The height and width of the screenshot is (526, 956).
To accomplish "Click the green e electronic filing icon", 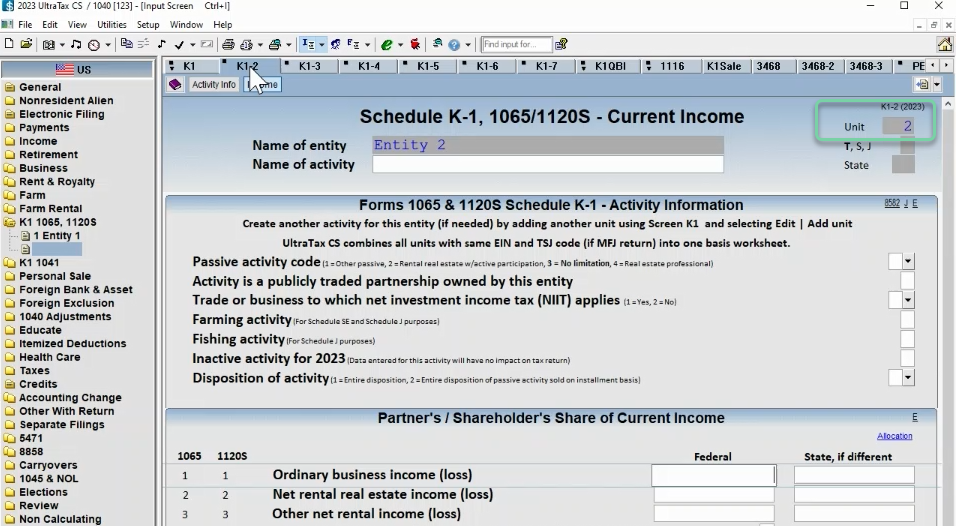I will (386, 45).
